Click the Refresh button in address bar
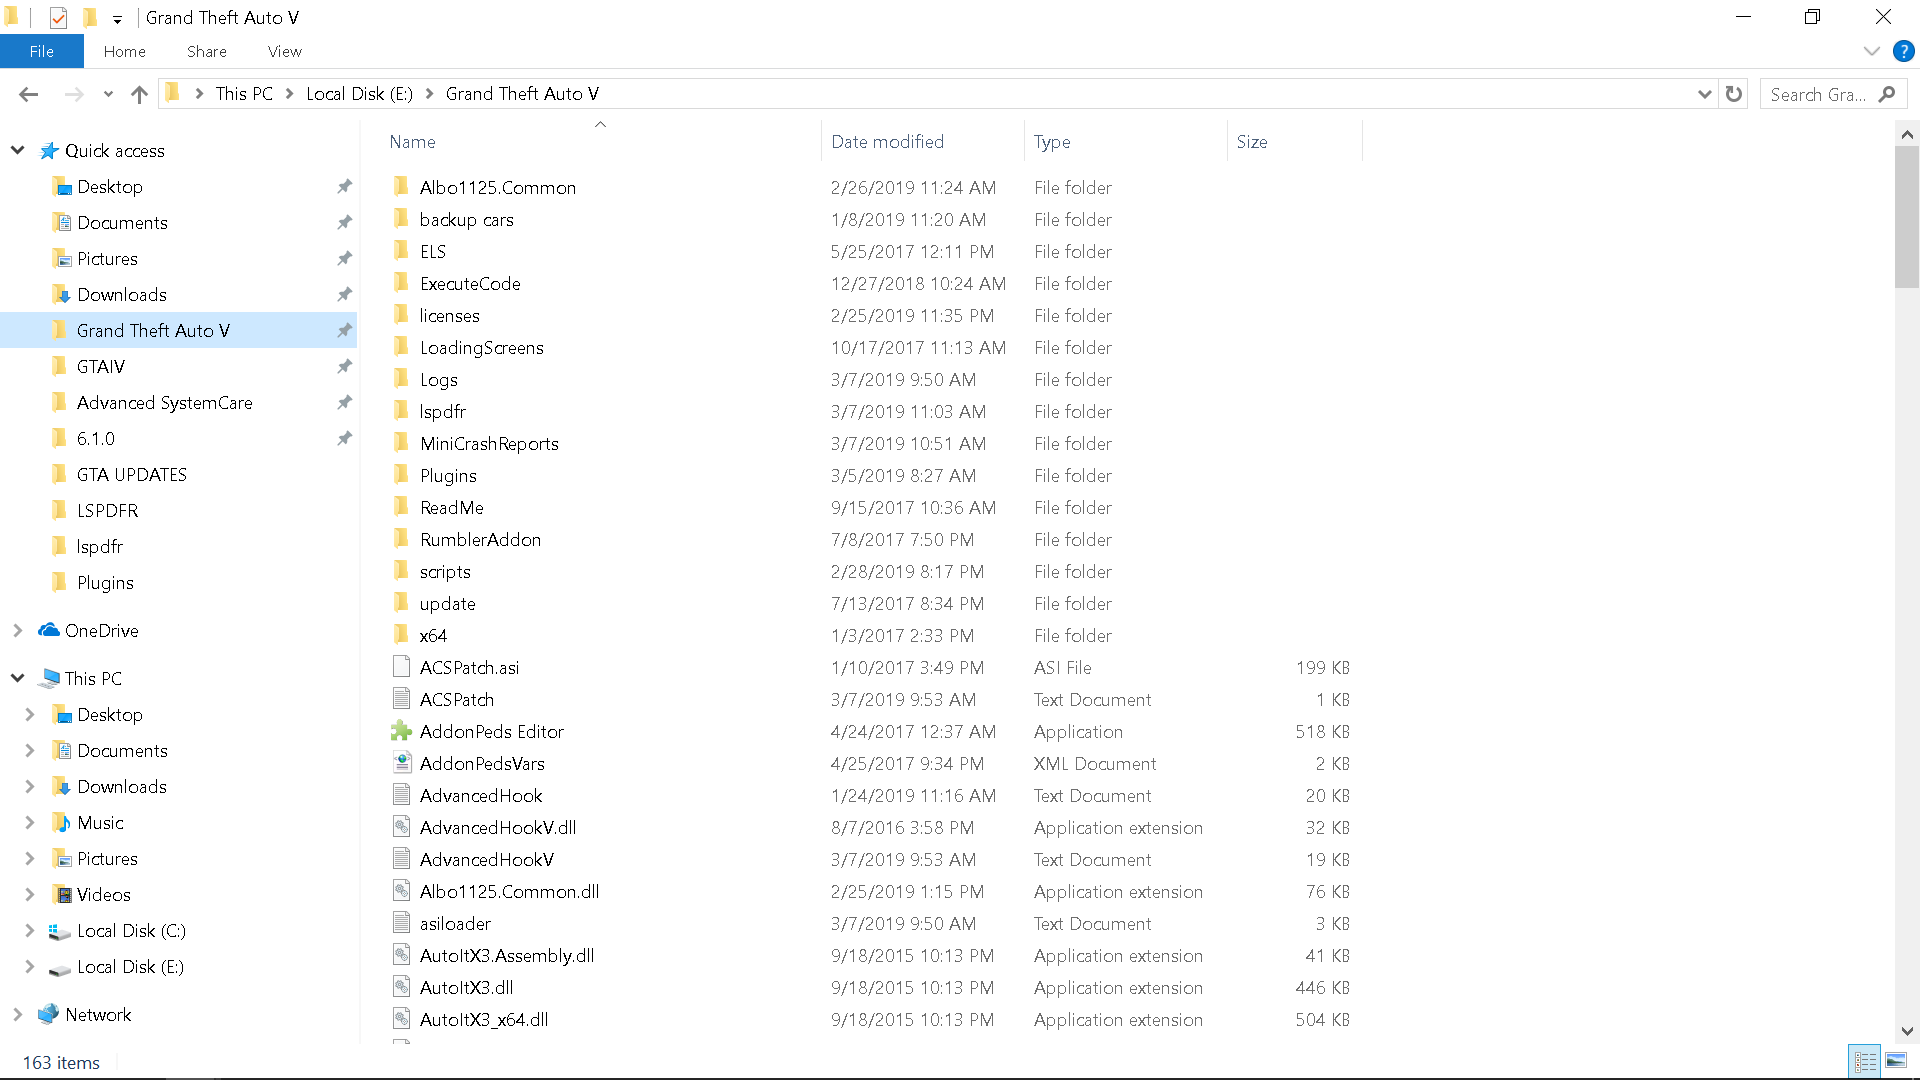Screen dimensions: 1920x1080 [x=1734, y=94]
